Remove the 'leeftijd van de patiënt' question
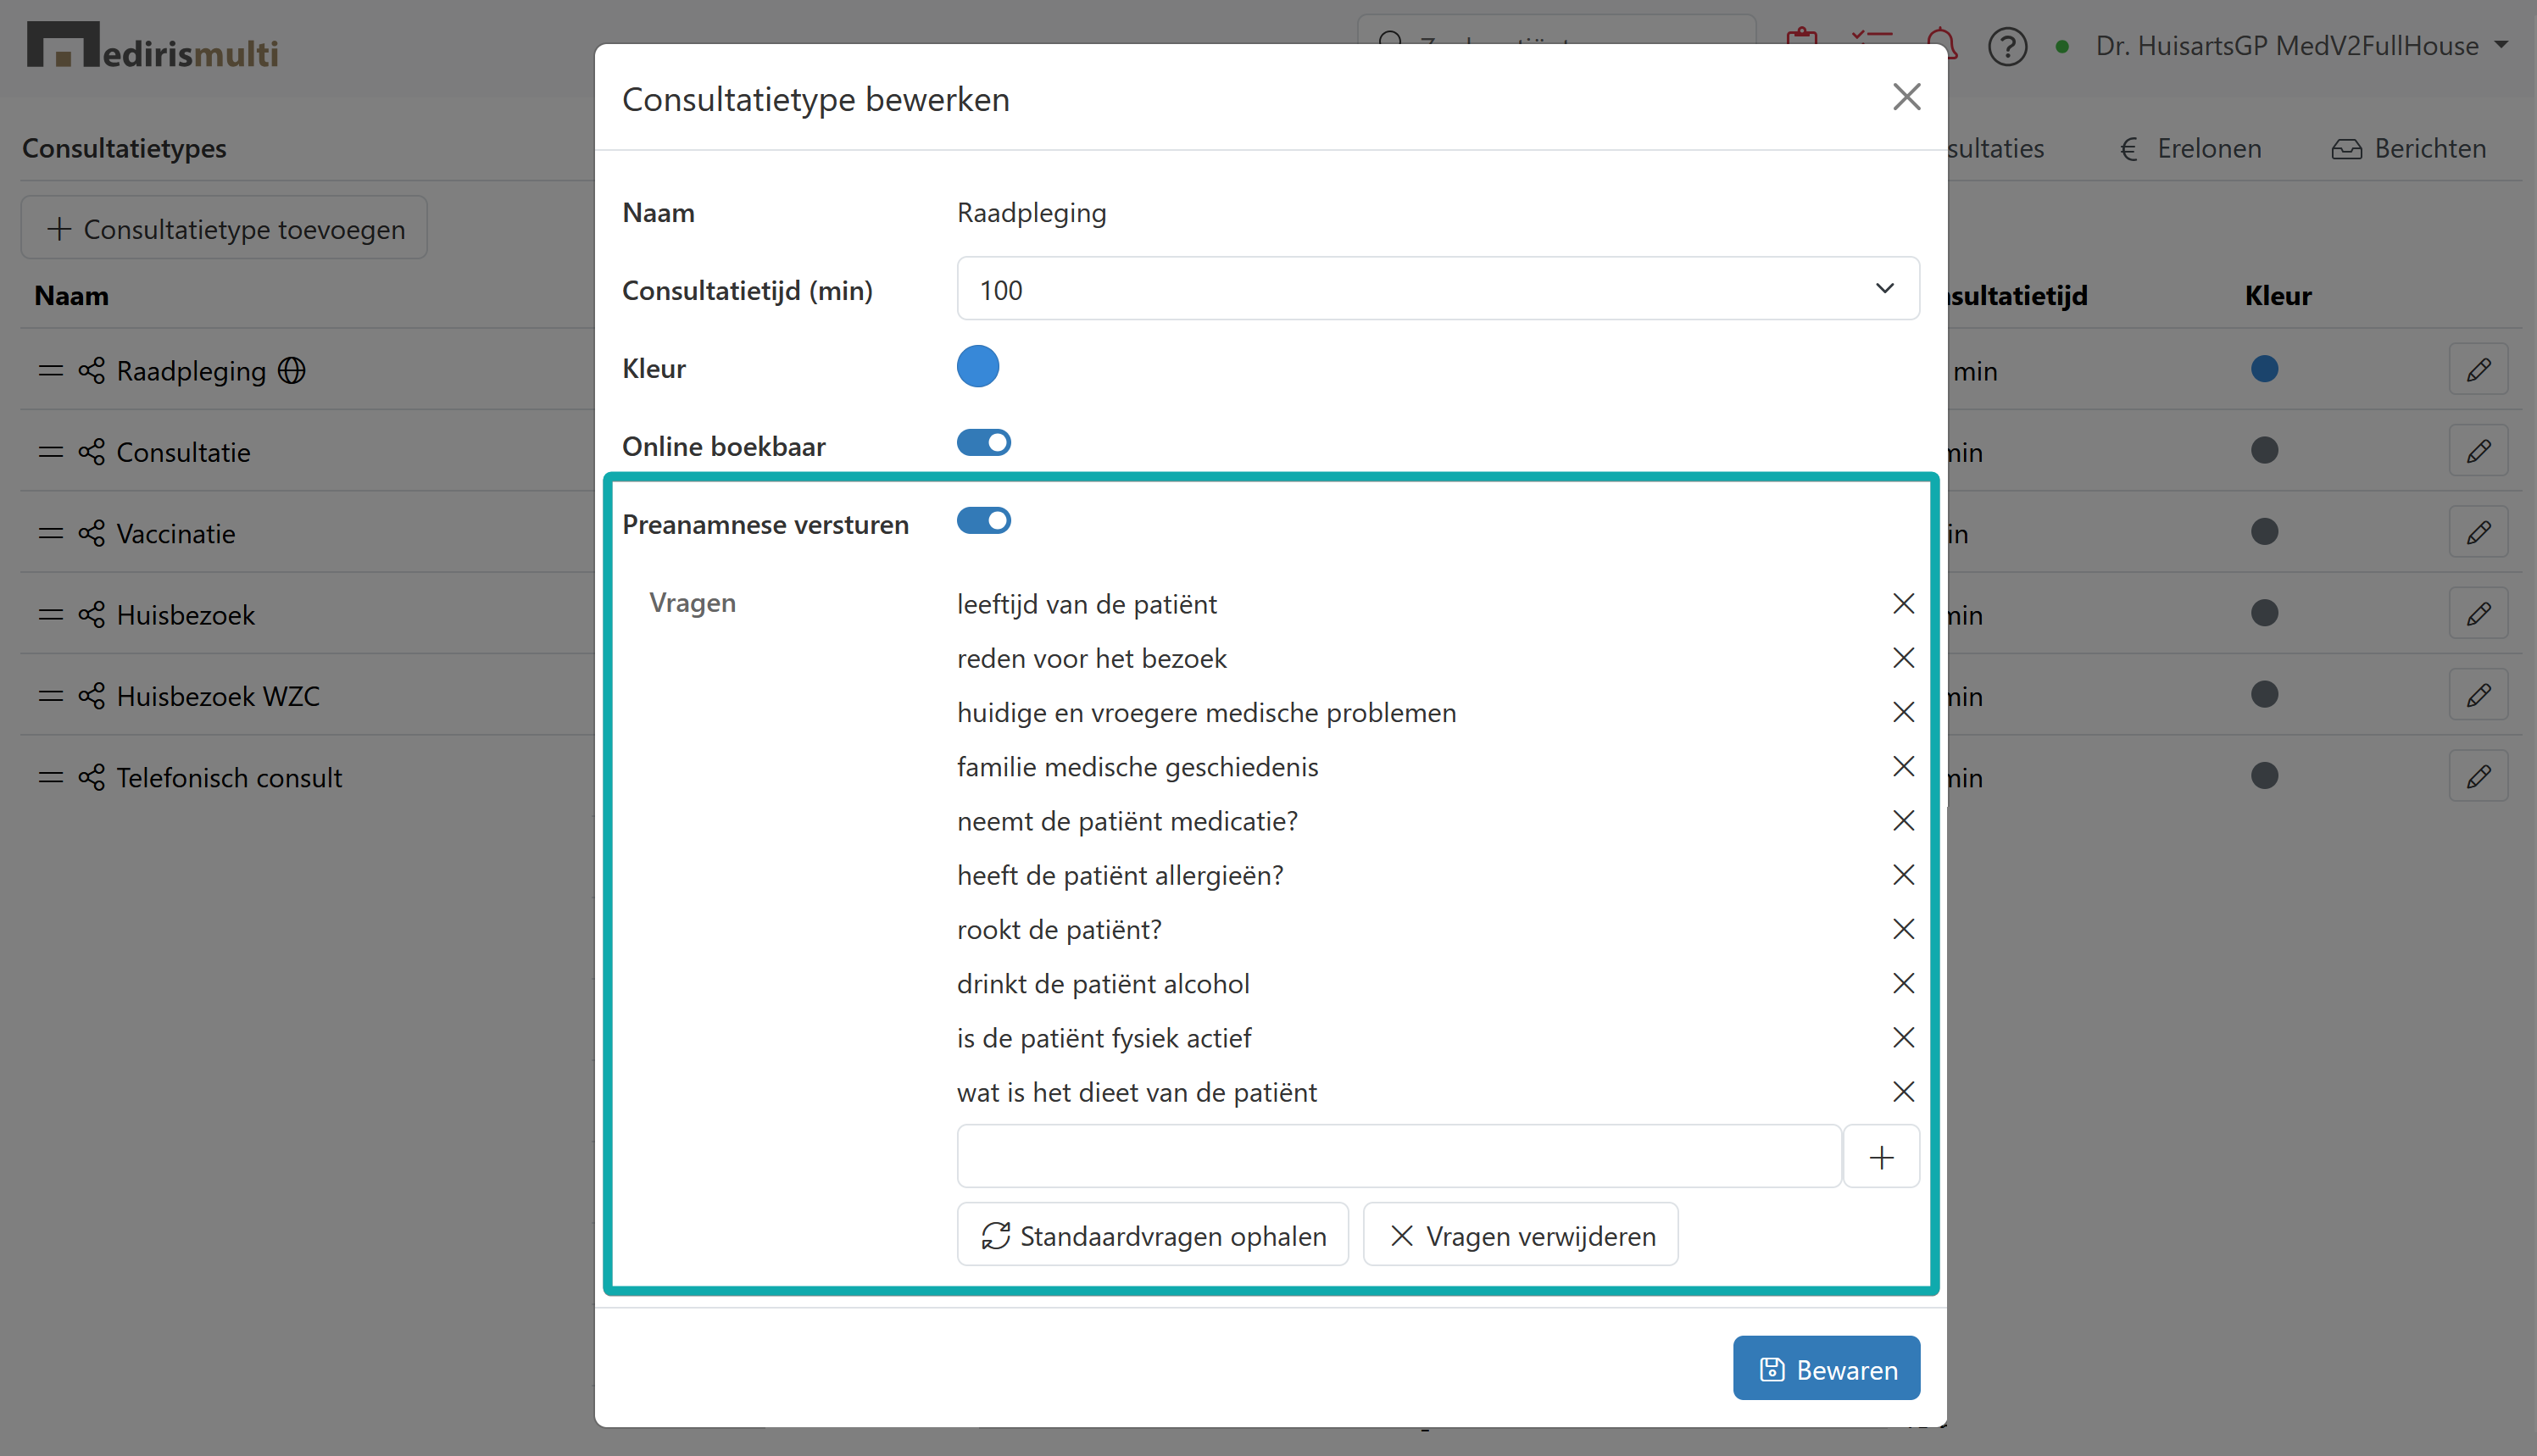2537x1456 pixels. [1903, 604]
